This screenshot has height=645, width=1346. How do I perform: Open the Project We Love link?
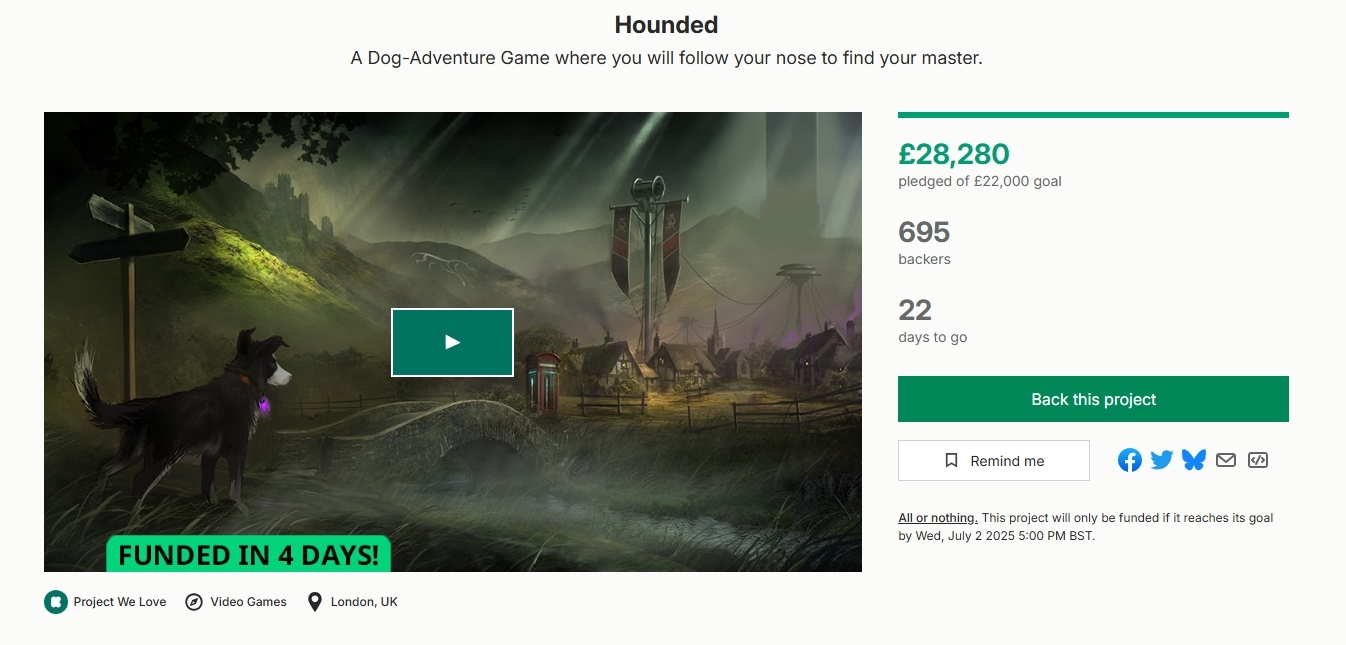pyautogui.click(x=120, y=602)
